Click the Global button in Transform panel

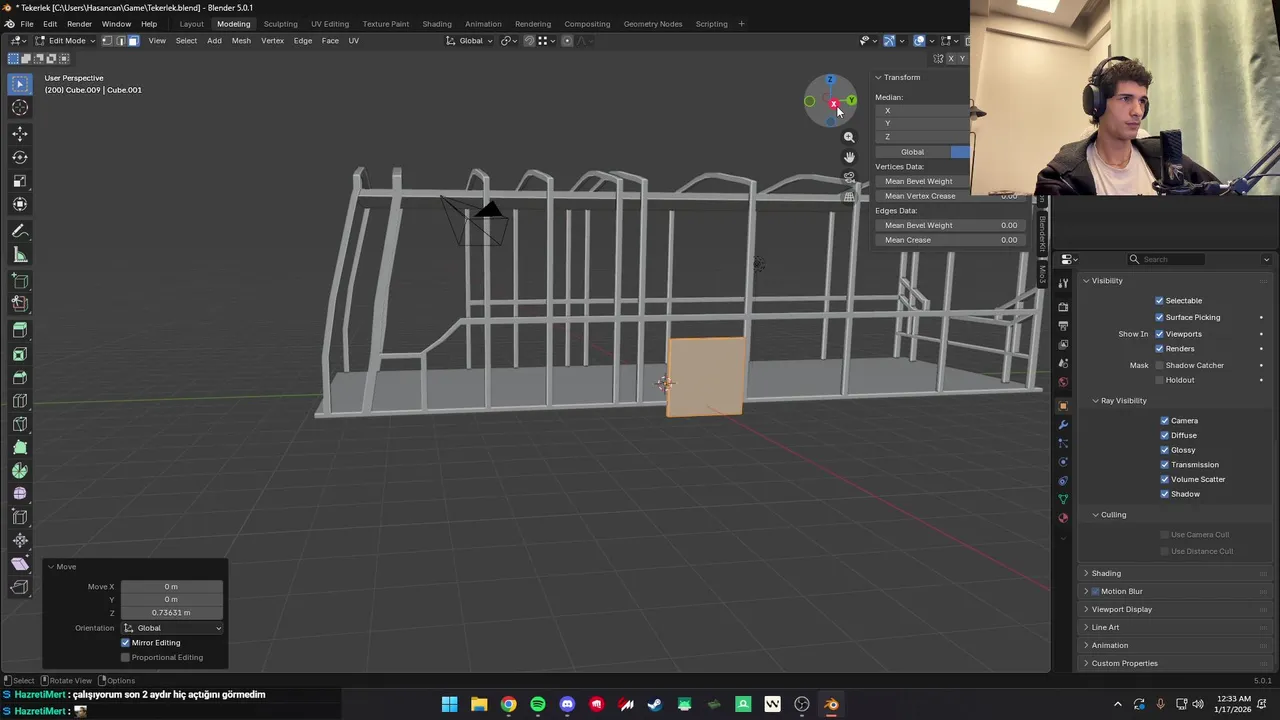[x=912, y=152]
